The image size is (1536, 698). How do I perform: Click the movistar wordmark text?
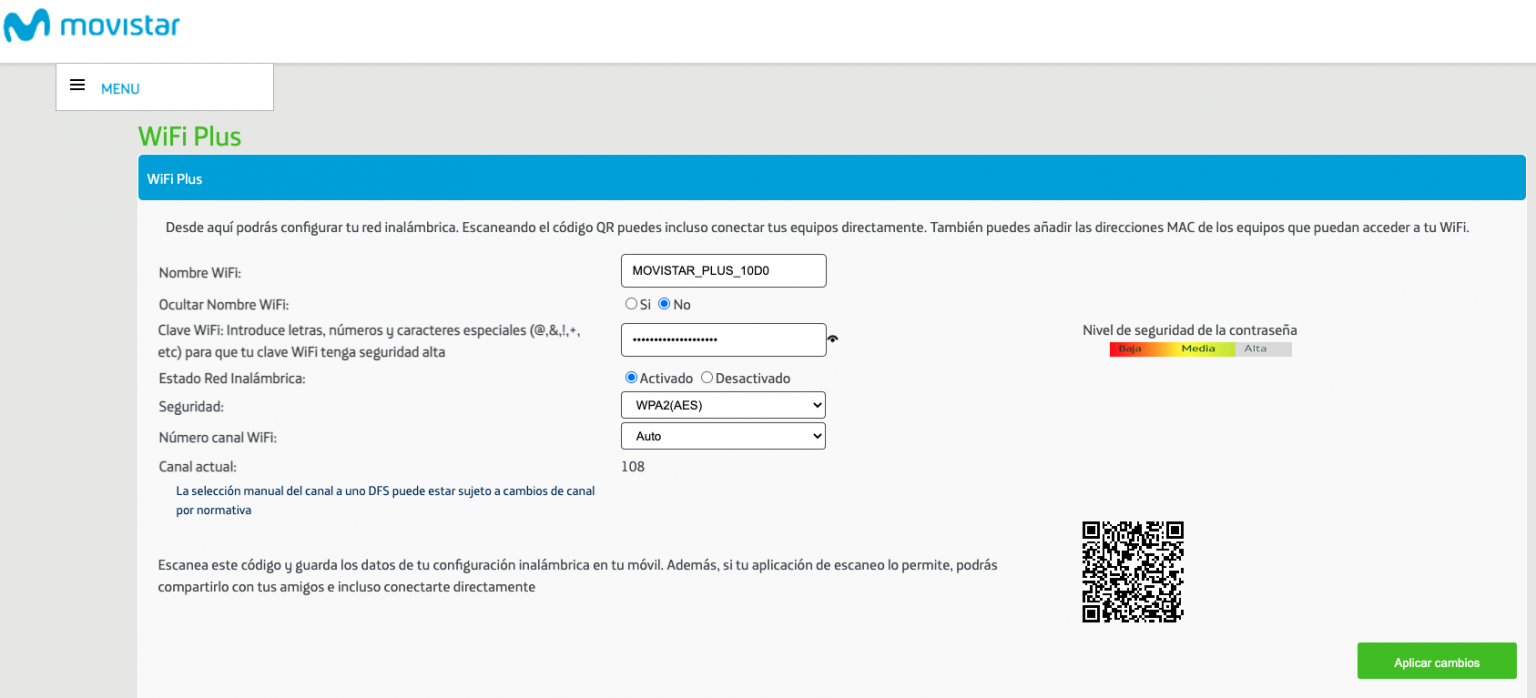coord(120,25)
